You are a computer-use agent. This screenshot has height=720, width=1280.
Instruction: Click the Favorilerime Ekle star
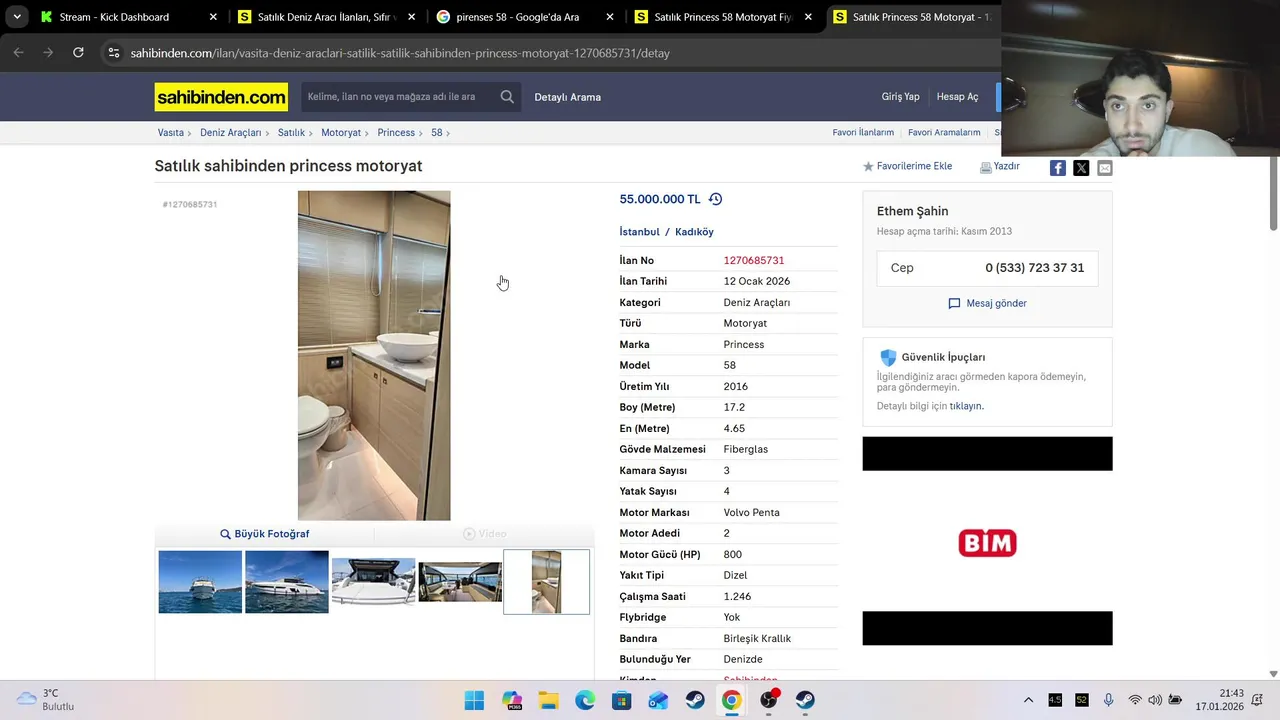click(868, 167)
